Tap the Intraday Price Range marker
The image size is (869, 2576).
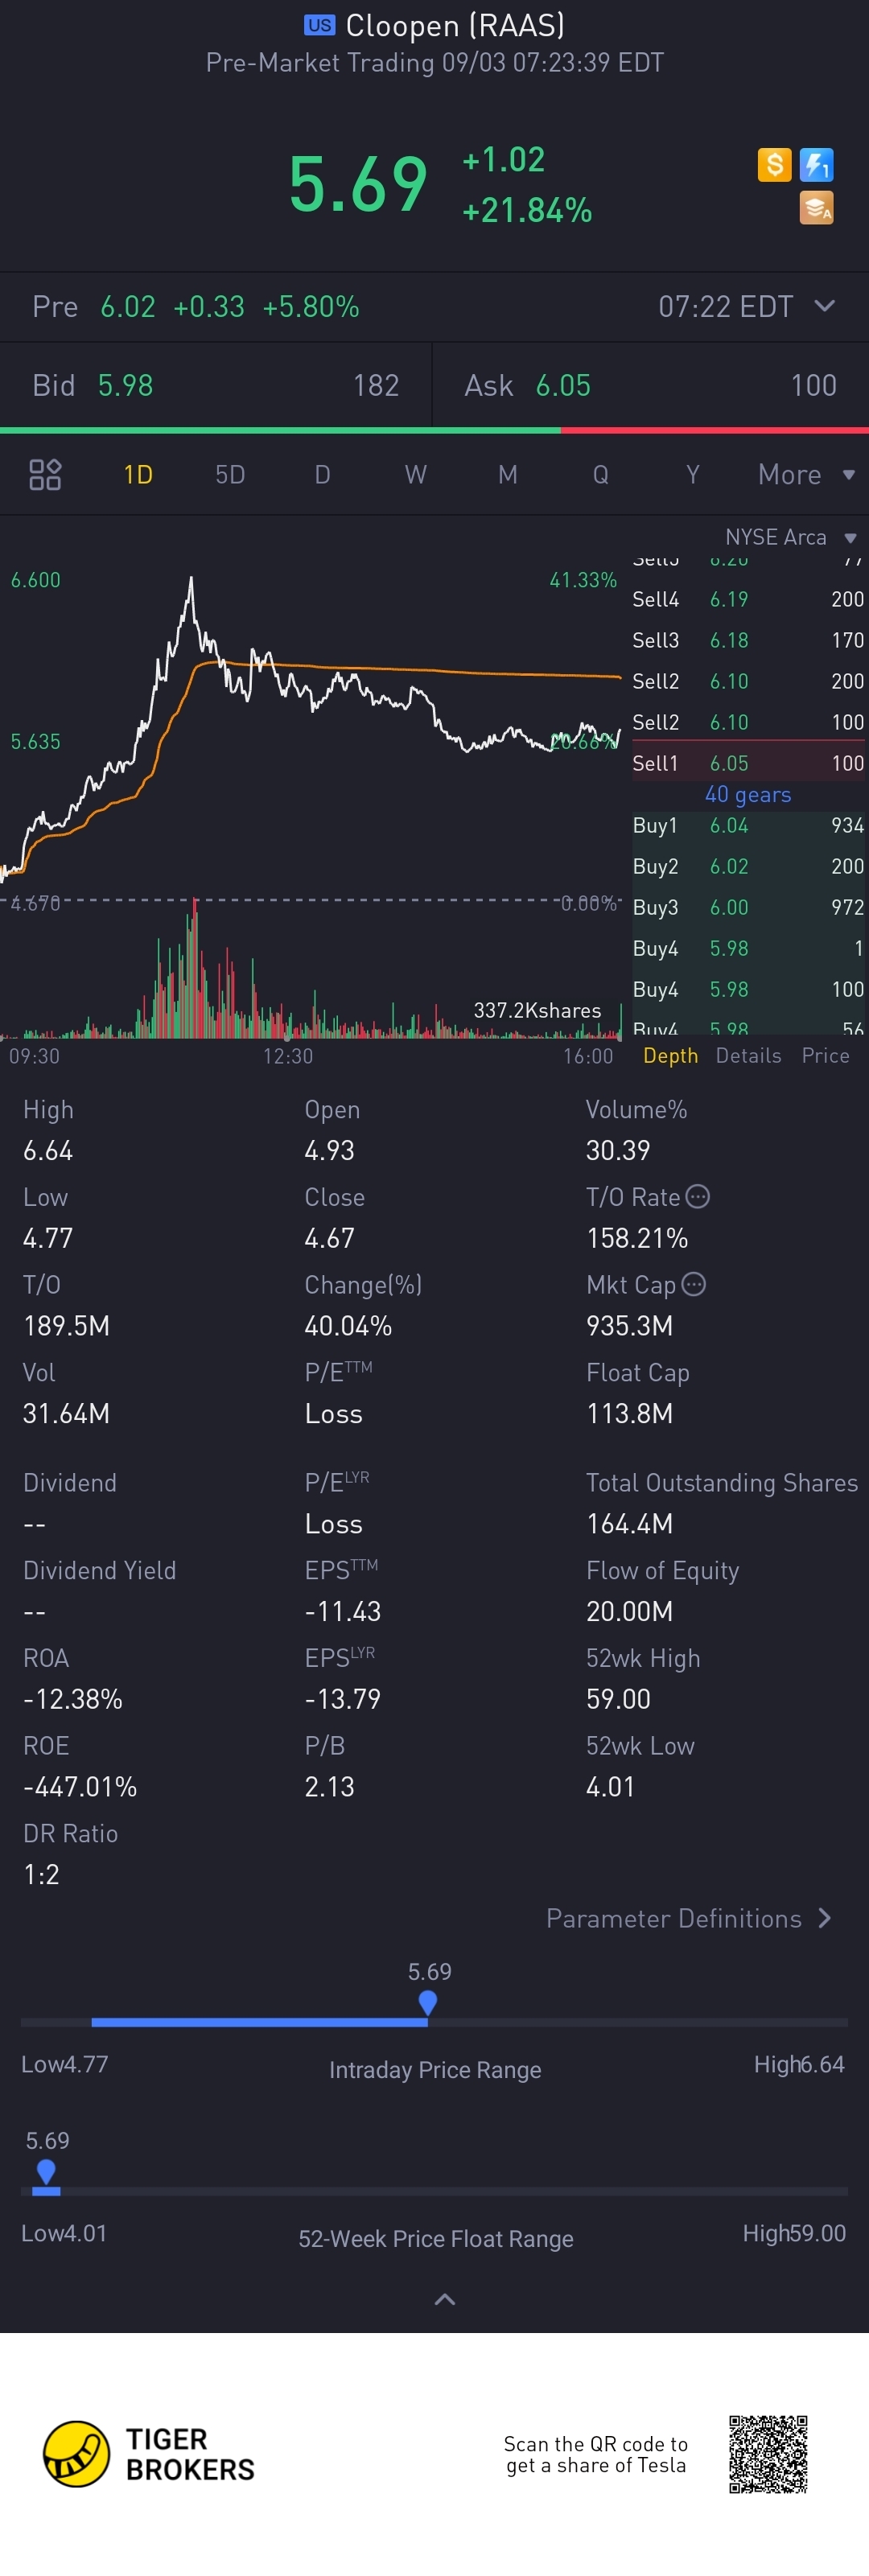pyautogui.click(x=428, y=2002)
